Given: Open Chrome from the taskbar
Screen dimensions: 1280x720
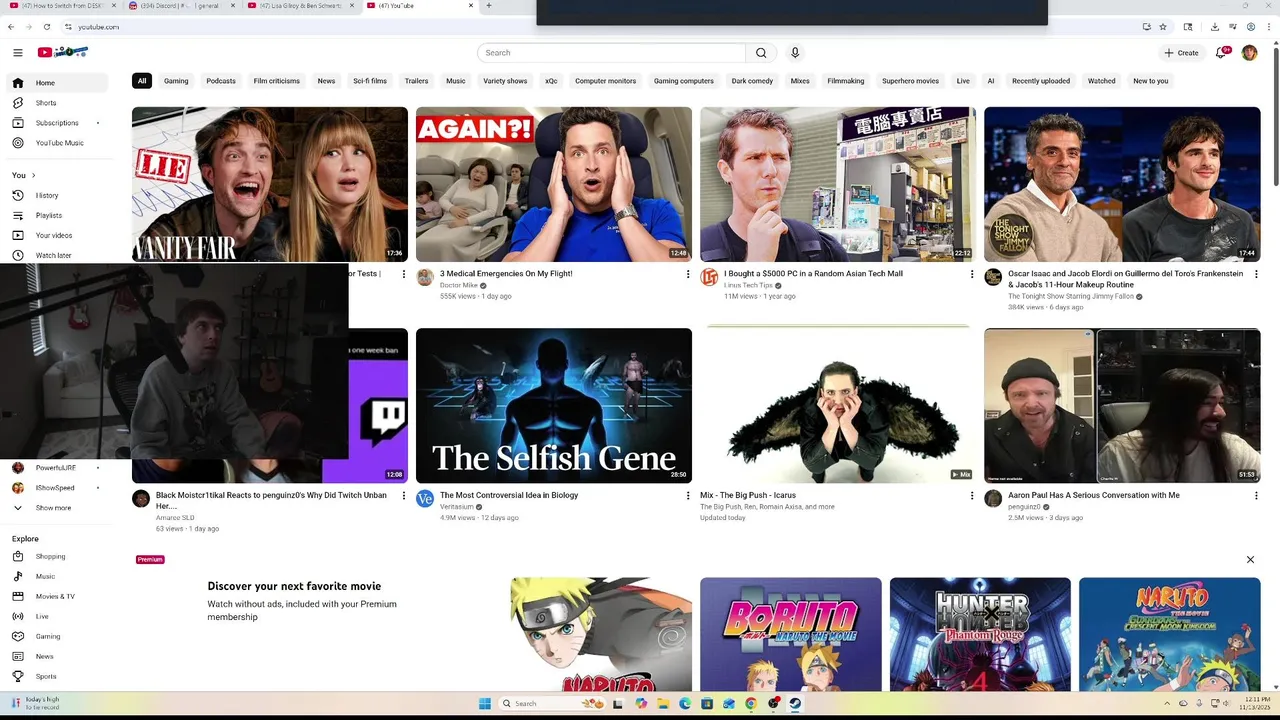Looking at the screenshot, I should coord(751,704).
